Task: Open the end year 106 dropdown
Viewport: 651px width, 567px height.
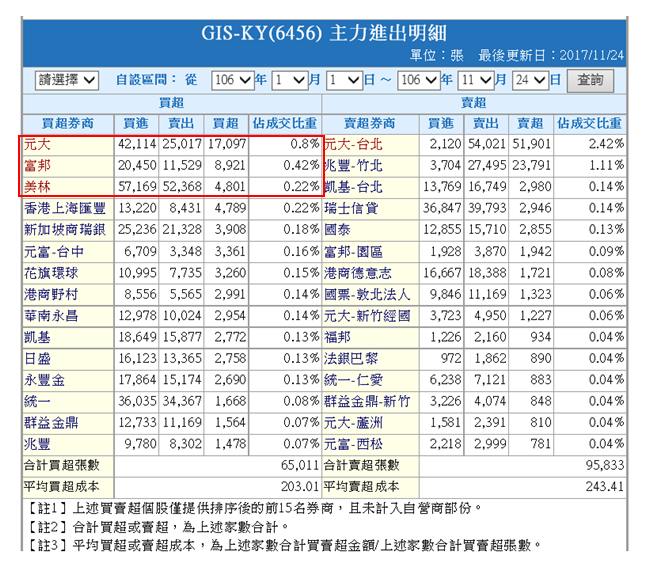Action: (x=418, y=80)
